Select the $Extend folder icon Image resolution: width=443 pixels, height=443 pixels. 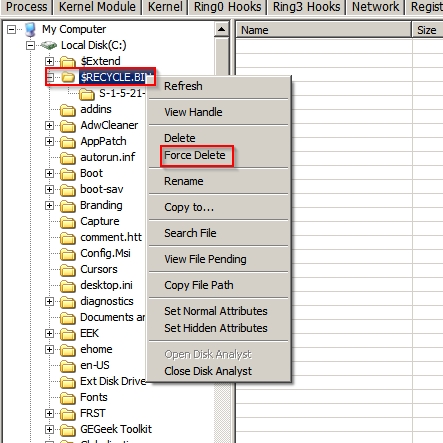(68, 61)
